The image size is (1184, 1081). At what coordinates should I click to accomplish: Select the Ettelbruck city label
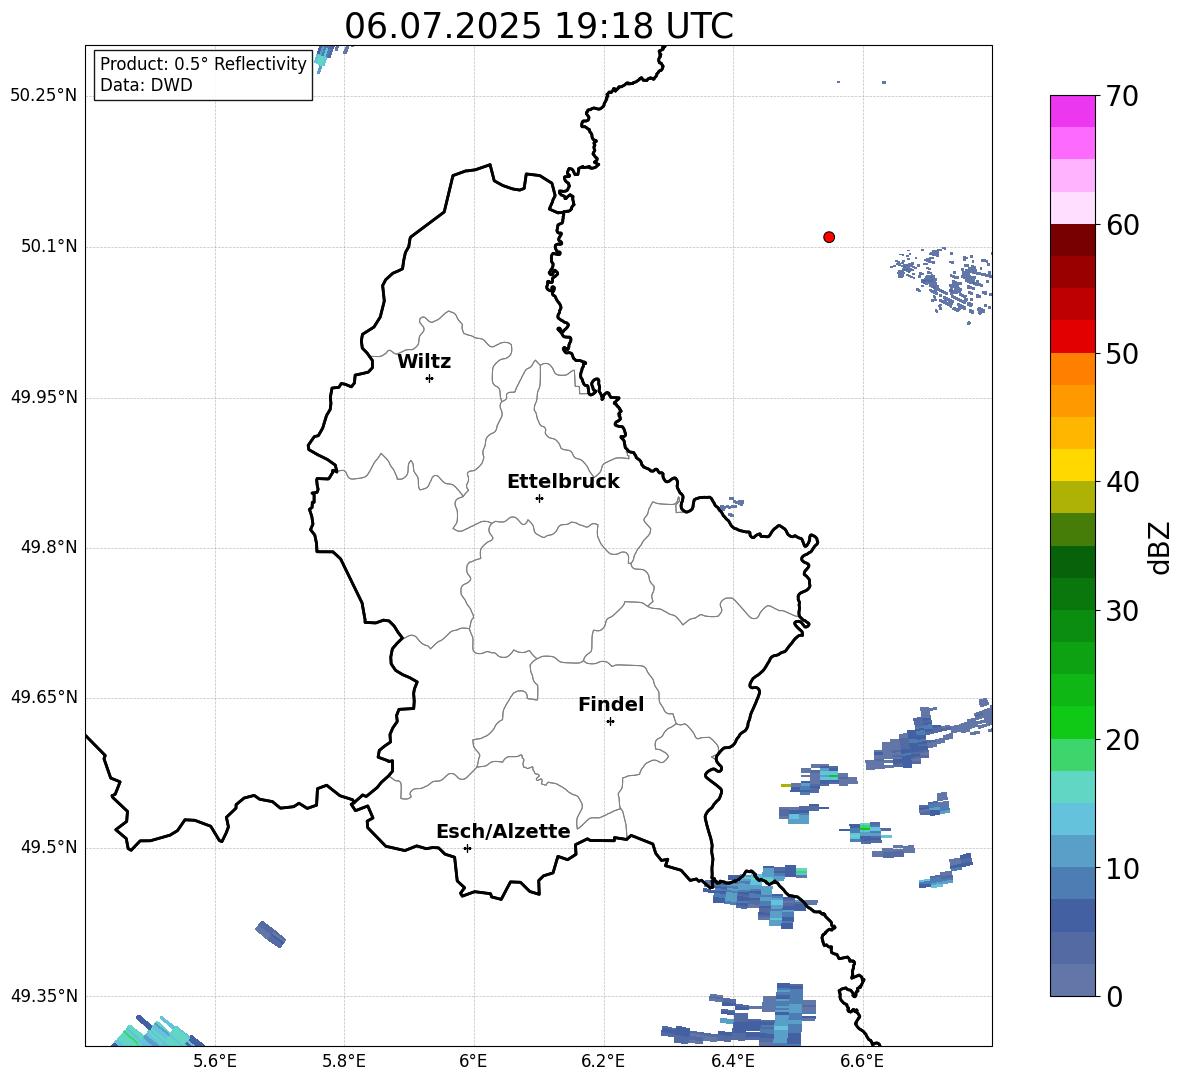click(563, 482)
